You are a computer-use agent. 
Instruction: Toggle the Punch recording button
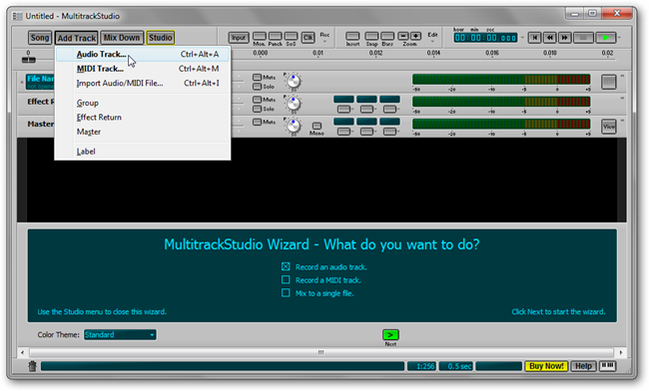[x=275, y=36]
